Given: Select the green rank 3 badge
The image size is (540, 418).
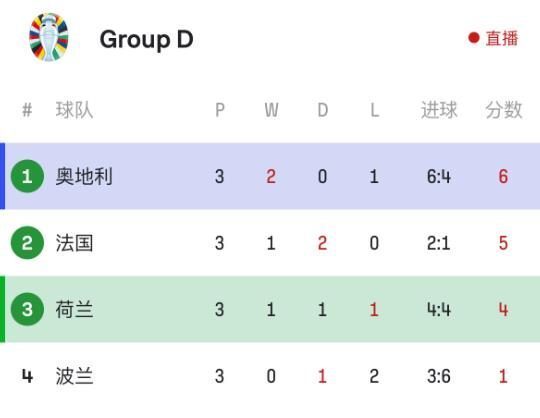Looking at the screenshot, I should 27,309.
